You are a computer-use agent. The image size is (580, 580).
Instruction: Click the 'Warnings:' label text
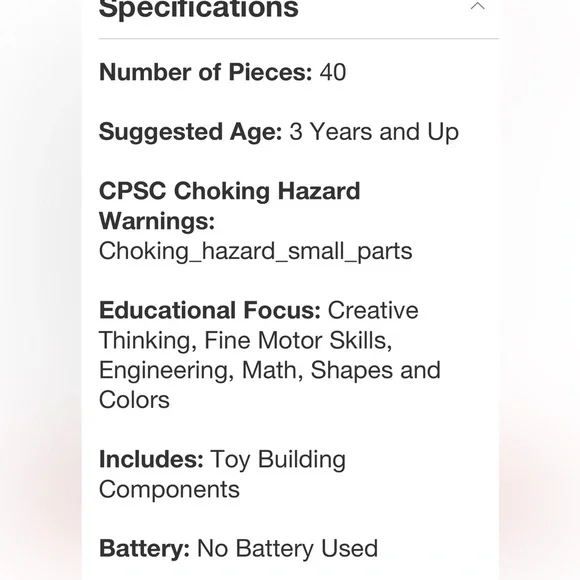point(157,221)
